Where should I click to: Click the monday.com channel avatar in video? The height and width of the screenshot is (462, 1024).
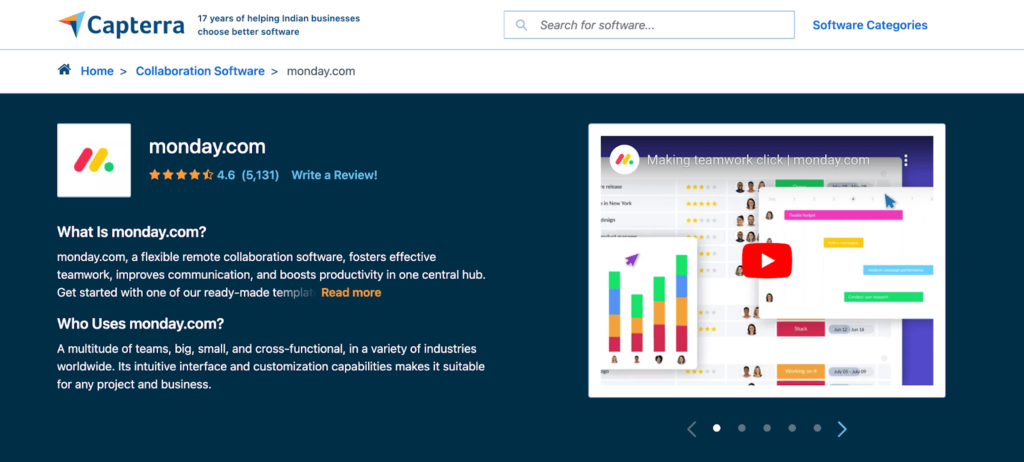(624, 159)
